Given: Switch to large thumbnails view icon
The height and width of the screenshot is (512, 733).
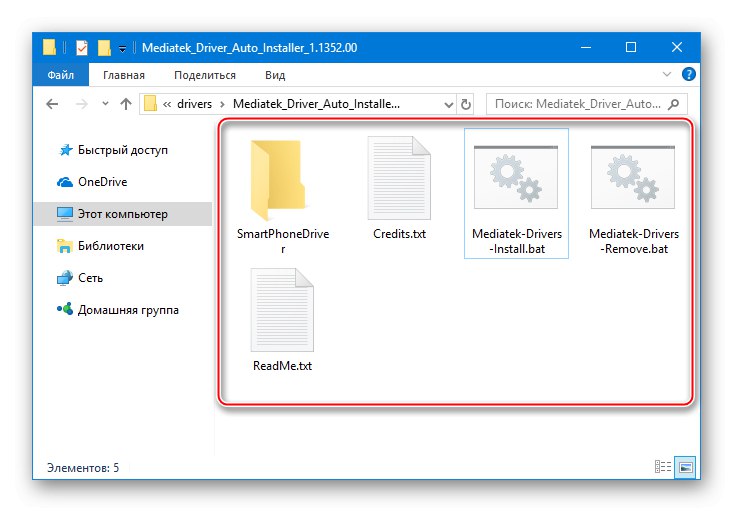Looking at the screenshot, I should tap(685, 467).
